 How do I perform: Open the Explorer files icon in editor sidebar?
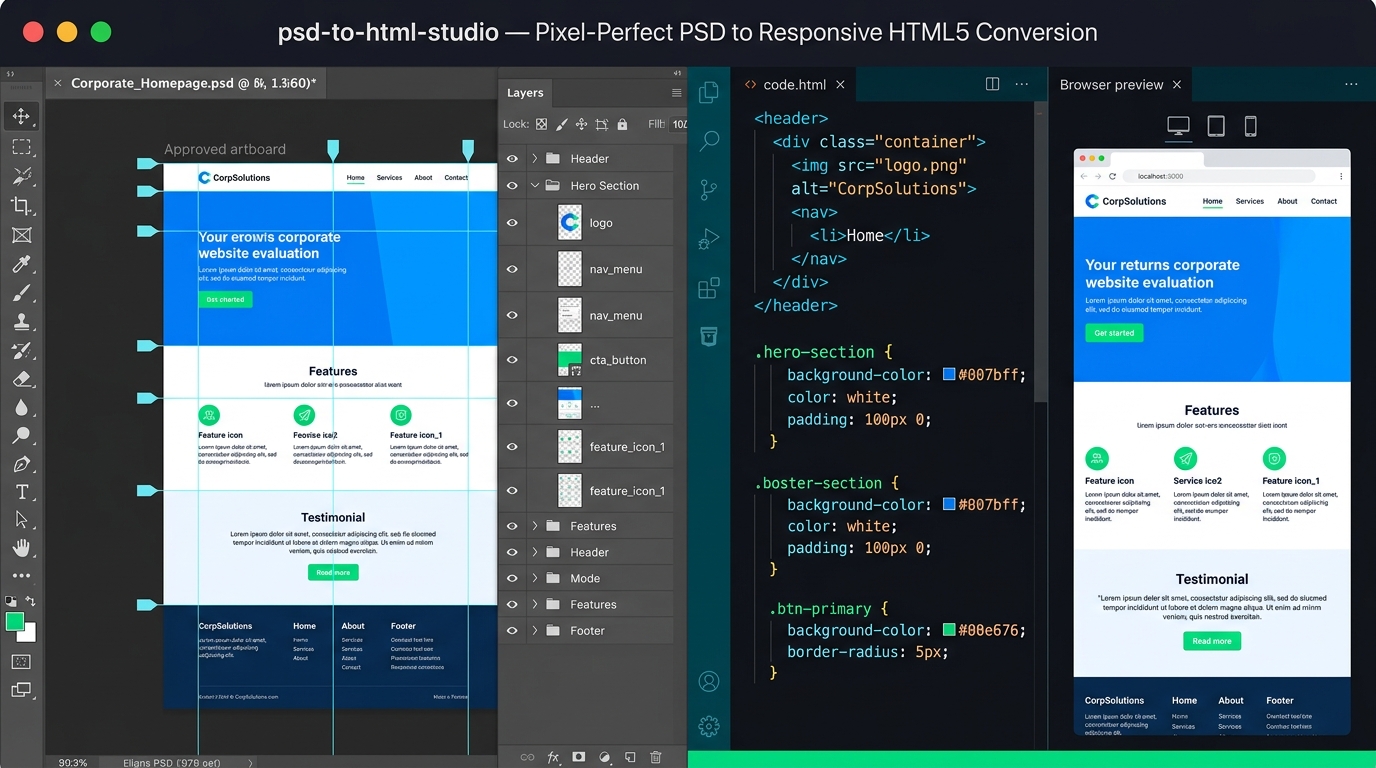(709, 93)
